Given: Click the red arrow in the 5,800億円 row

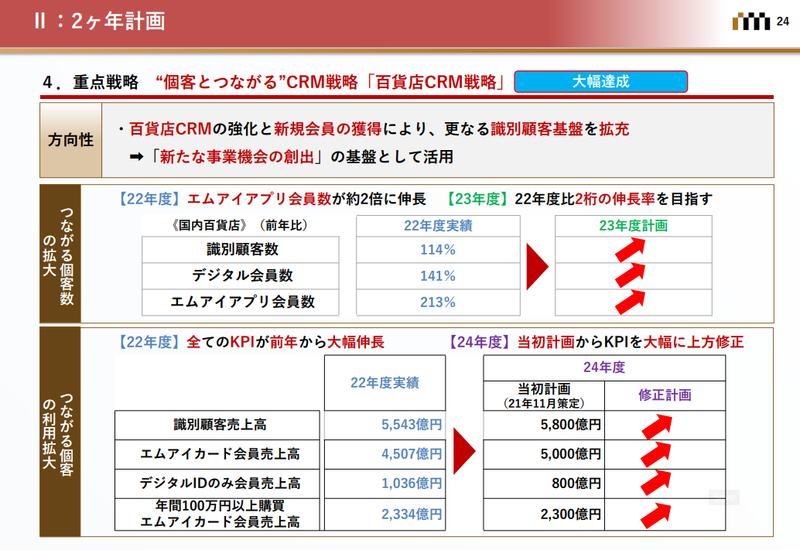Looking at the screenshot, I should click(x=657, y=427).
